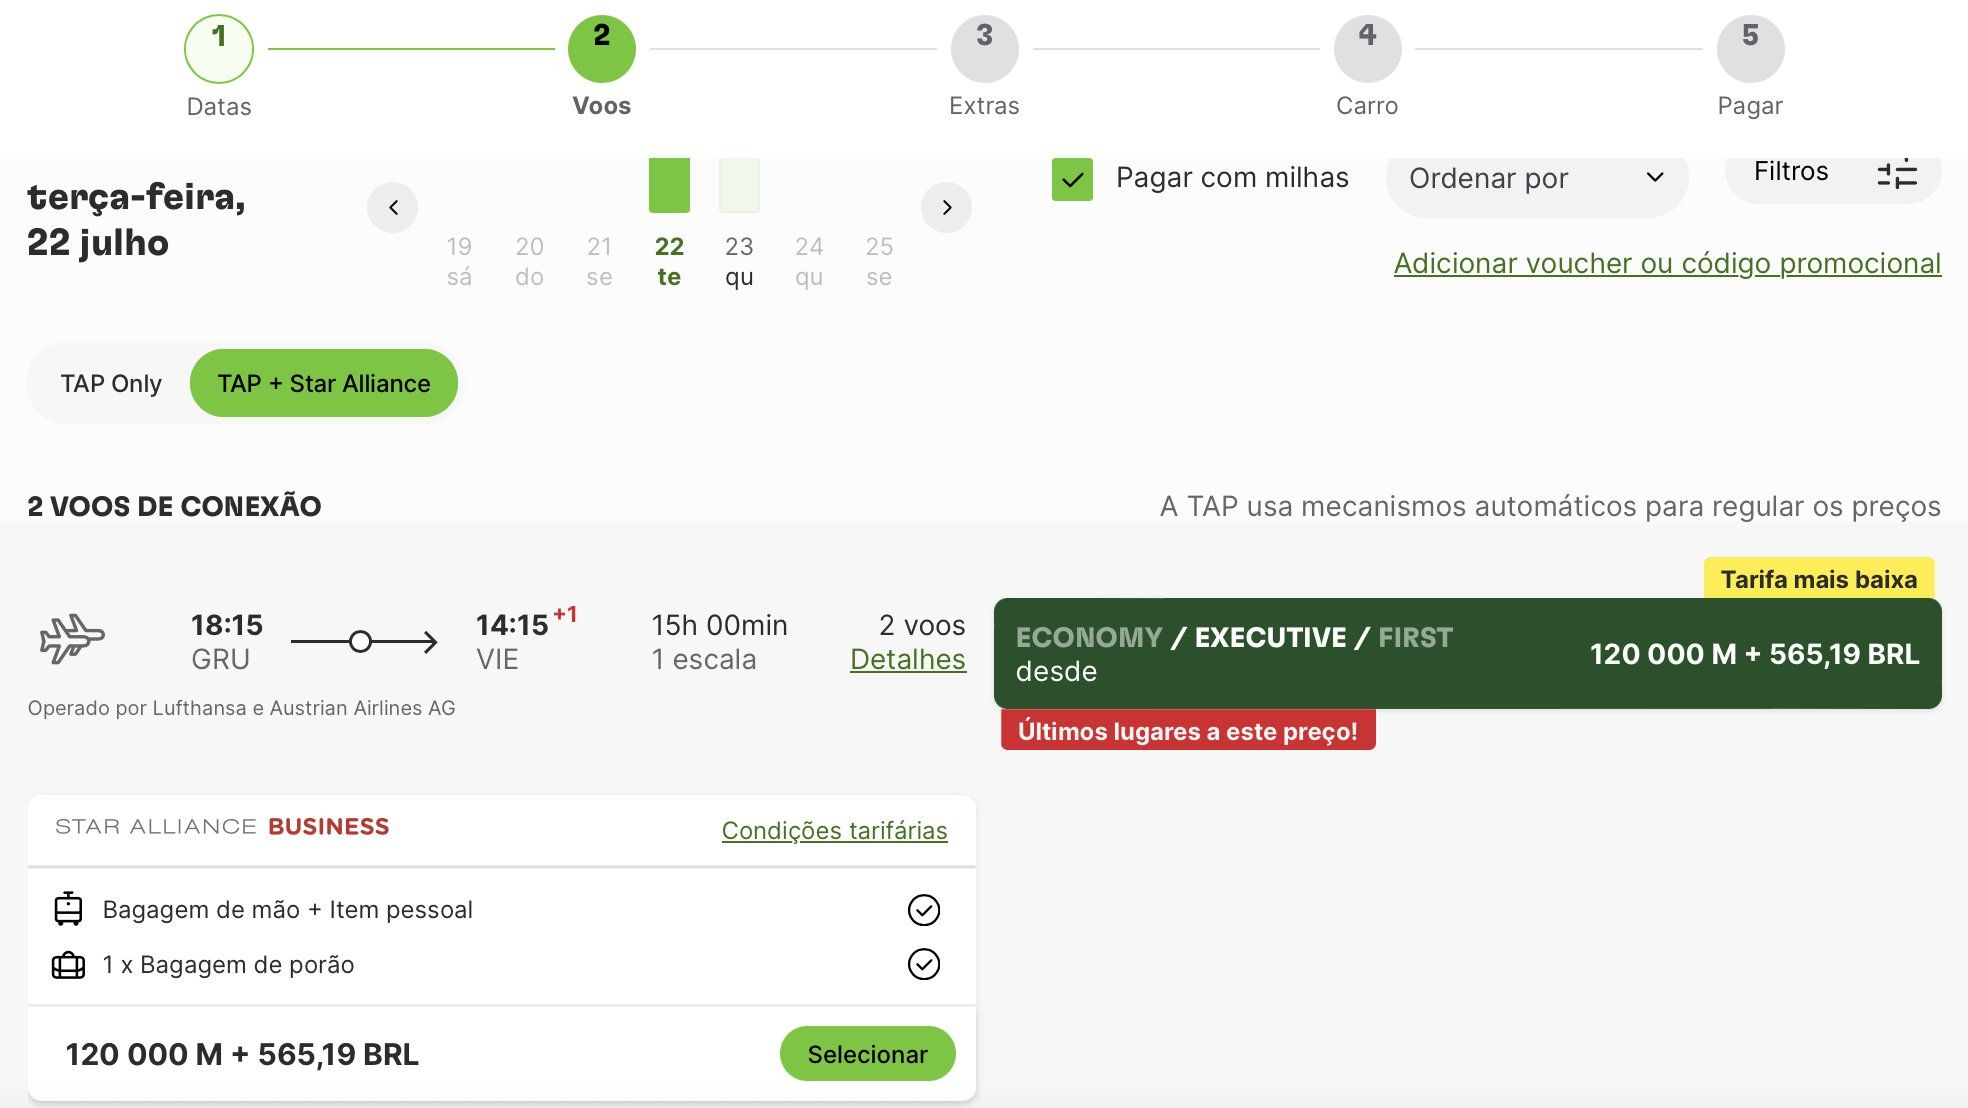Select date 24 qu
This screenshot has height=1108, width=1968.
click(809, 262)
